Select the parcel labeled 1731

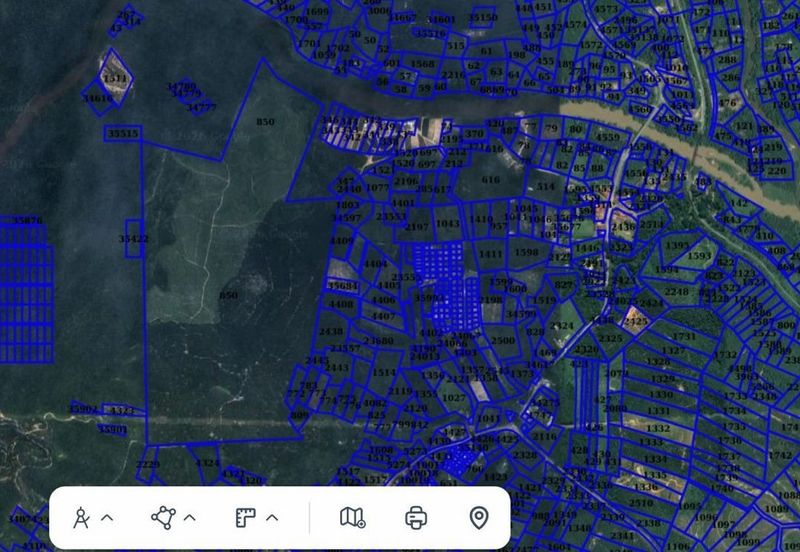tap(684, 337)
